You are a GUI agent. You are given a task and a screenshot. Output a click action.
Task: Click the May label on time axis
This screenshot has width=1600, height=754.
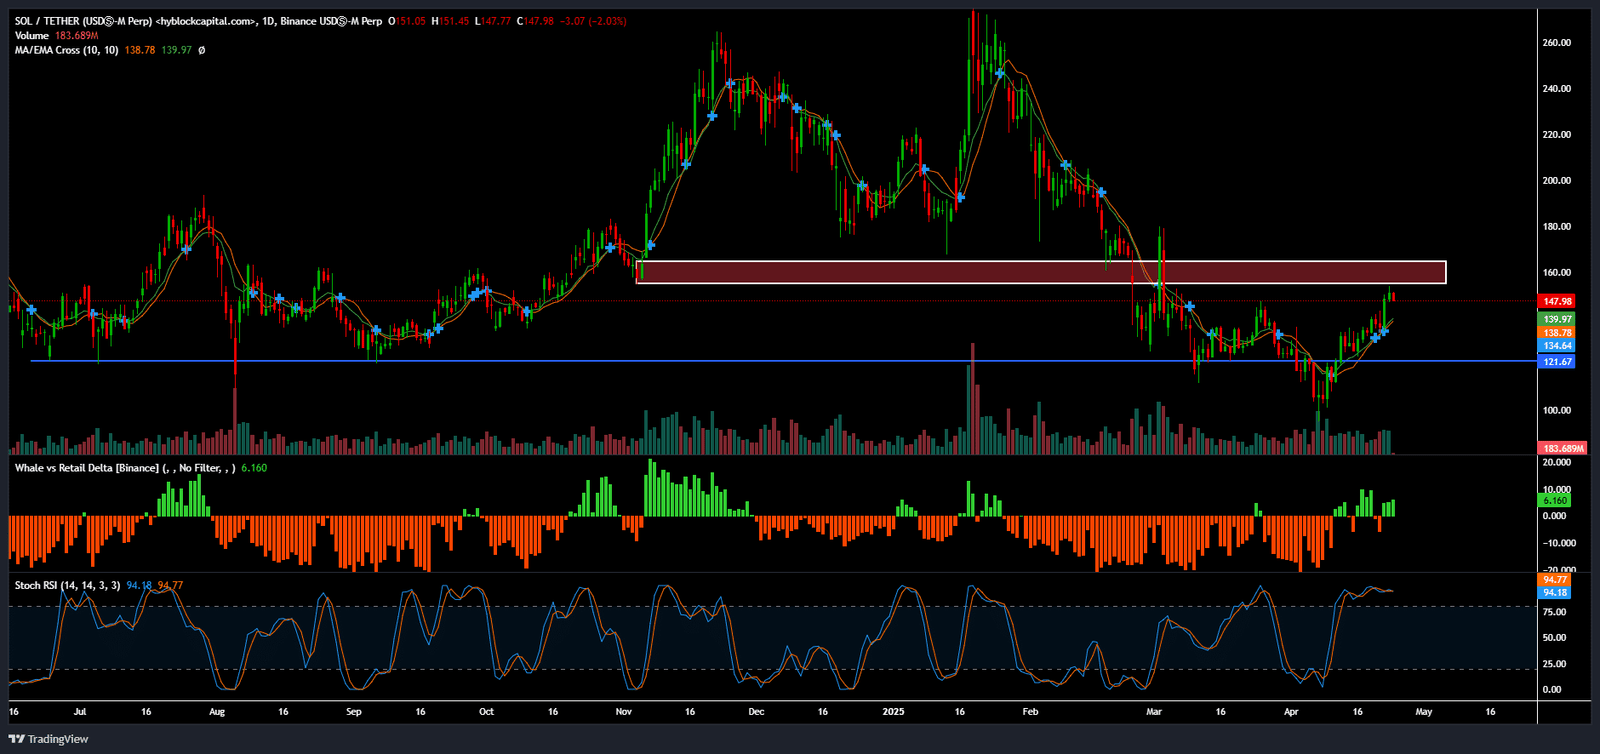pyautogui.click(x=1423, y=712)
